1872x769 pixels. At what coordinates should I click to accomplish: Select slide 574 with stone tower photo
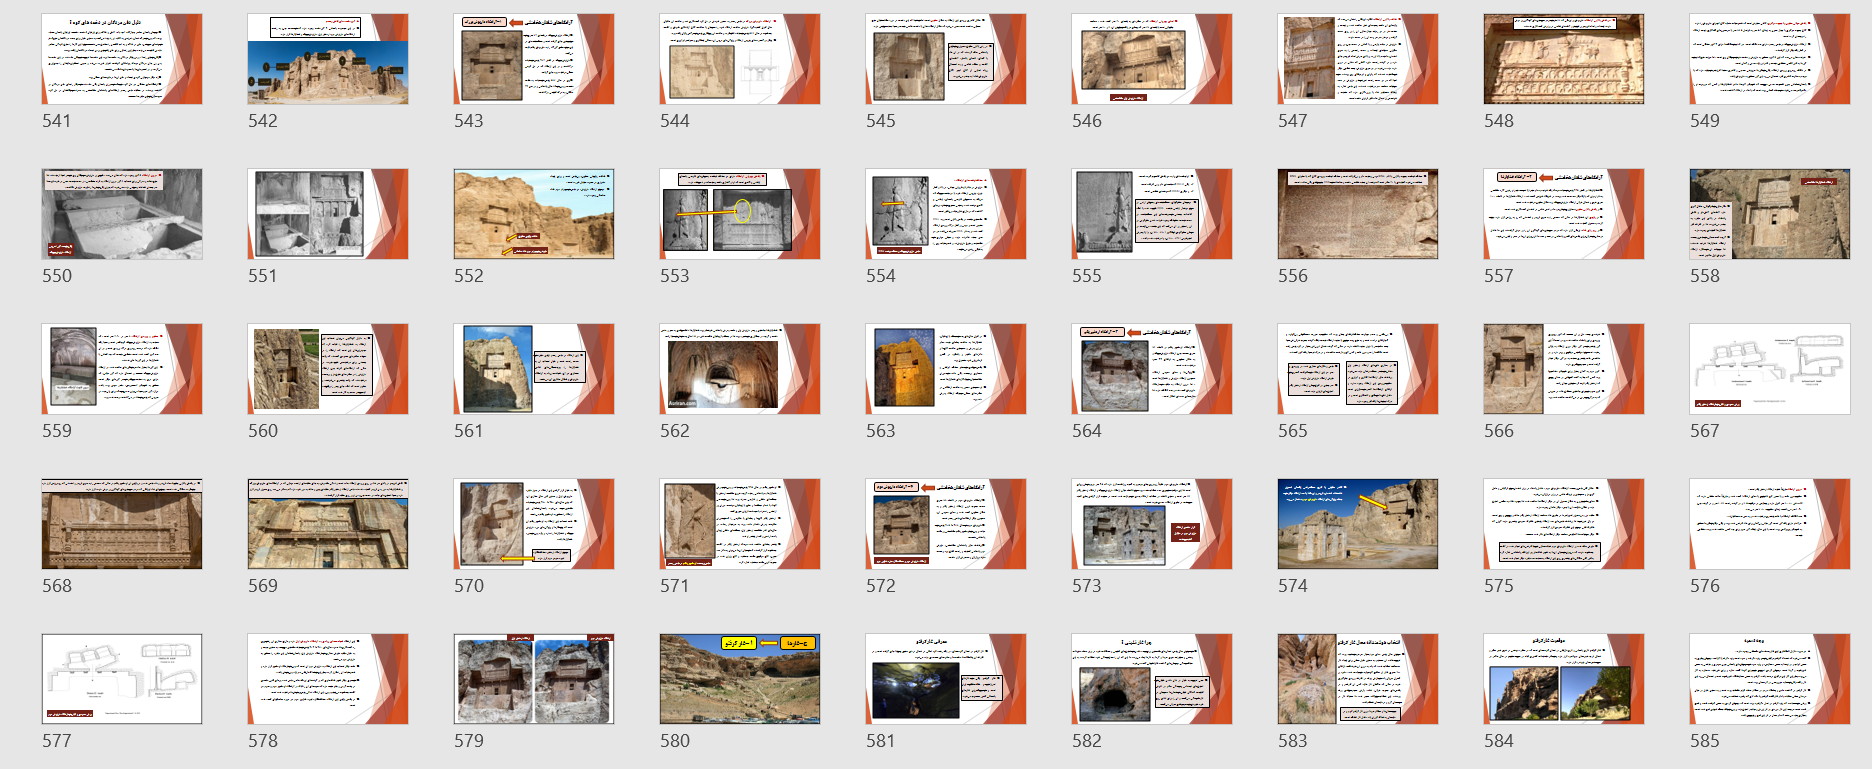point(1358,524)
